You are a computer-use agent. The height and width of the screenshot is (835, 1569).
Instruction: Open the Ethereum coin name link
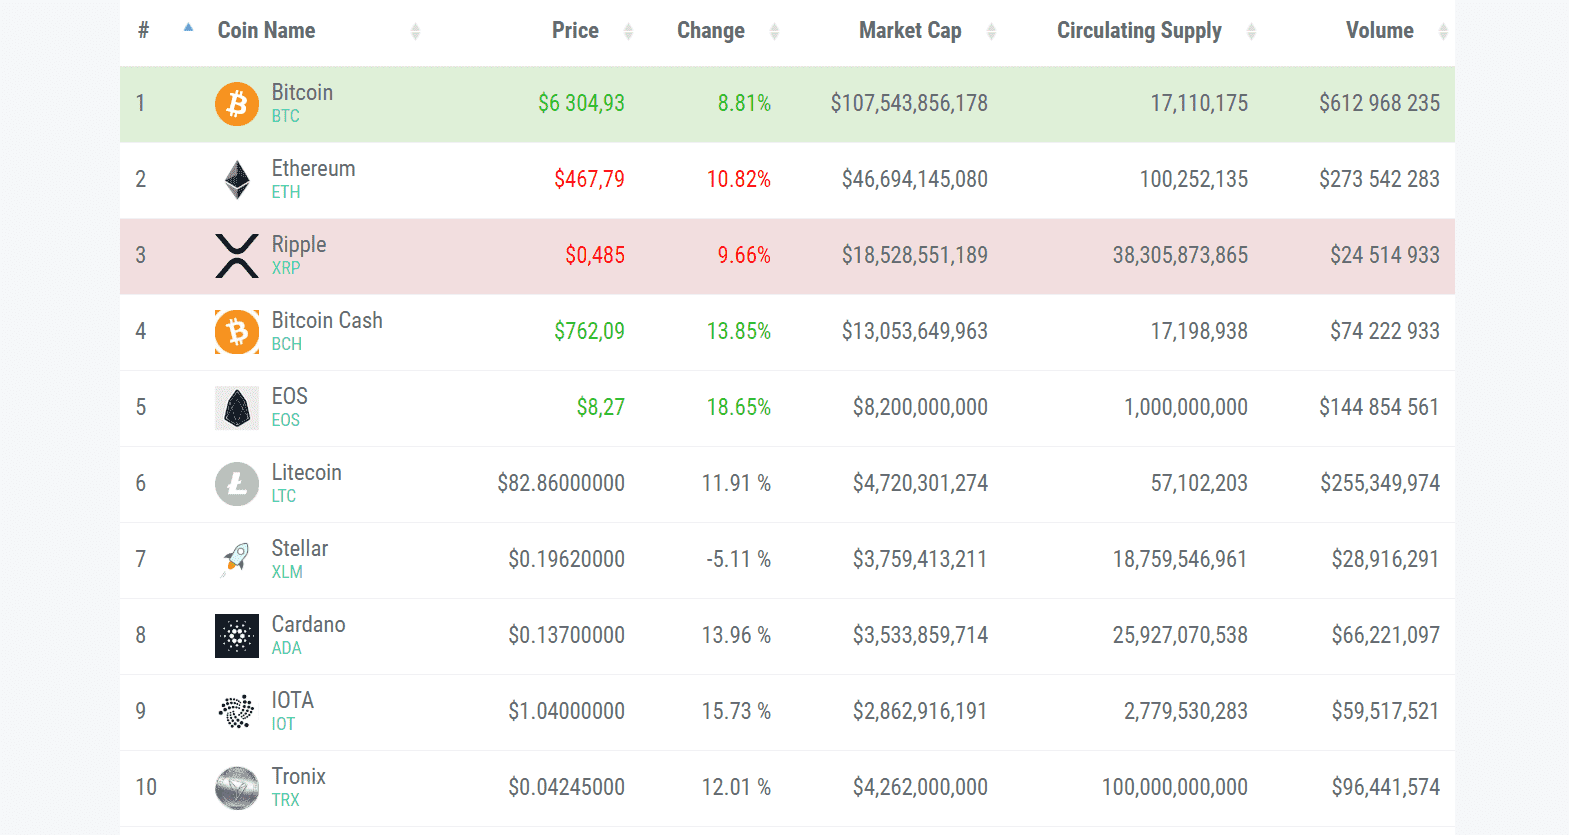(314, 169)
